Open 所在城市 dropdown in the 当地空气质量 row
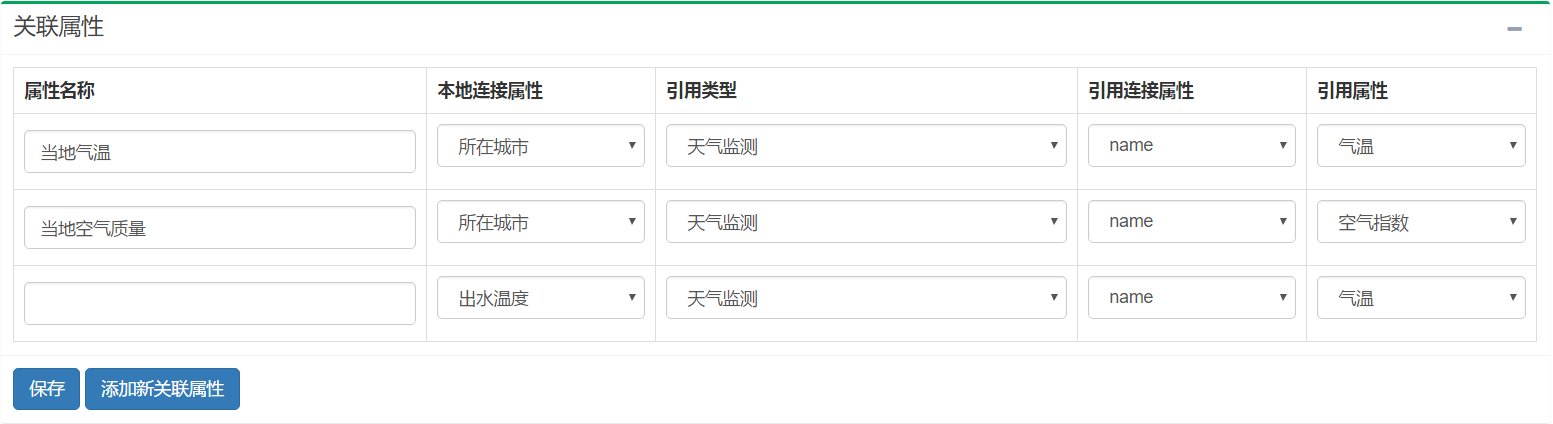Image resolution: width=1553 pixels, height=424 pixels. coord(541,222)
